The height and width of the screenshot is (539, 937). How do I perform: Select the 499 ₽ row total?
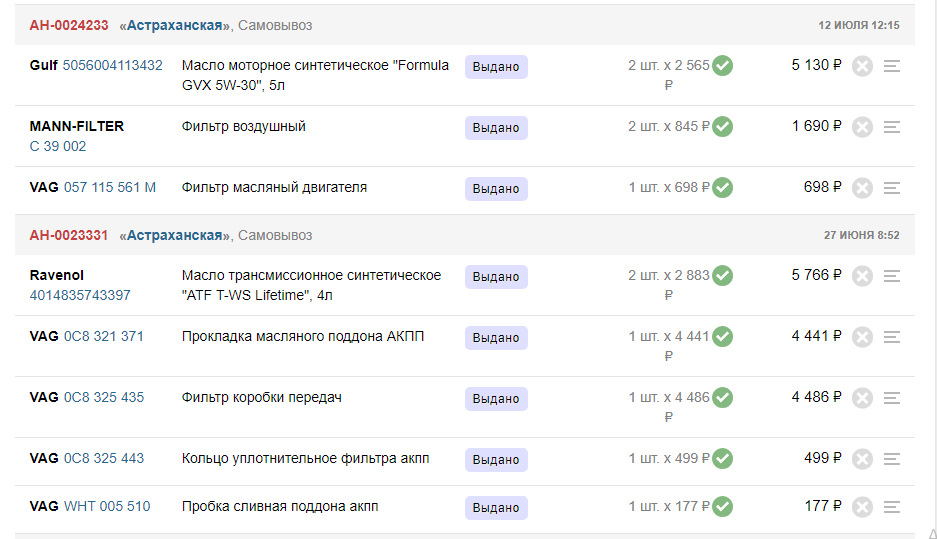pyautogui.click(x=822, y=457)
